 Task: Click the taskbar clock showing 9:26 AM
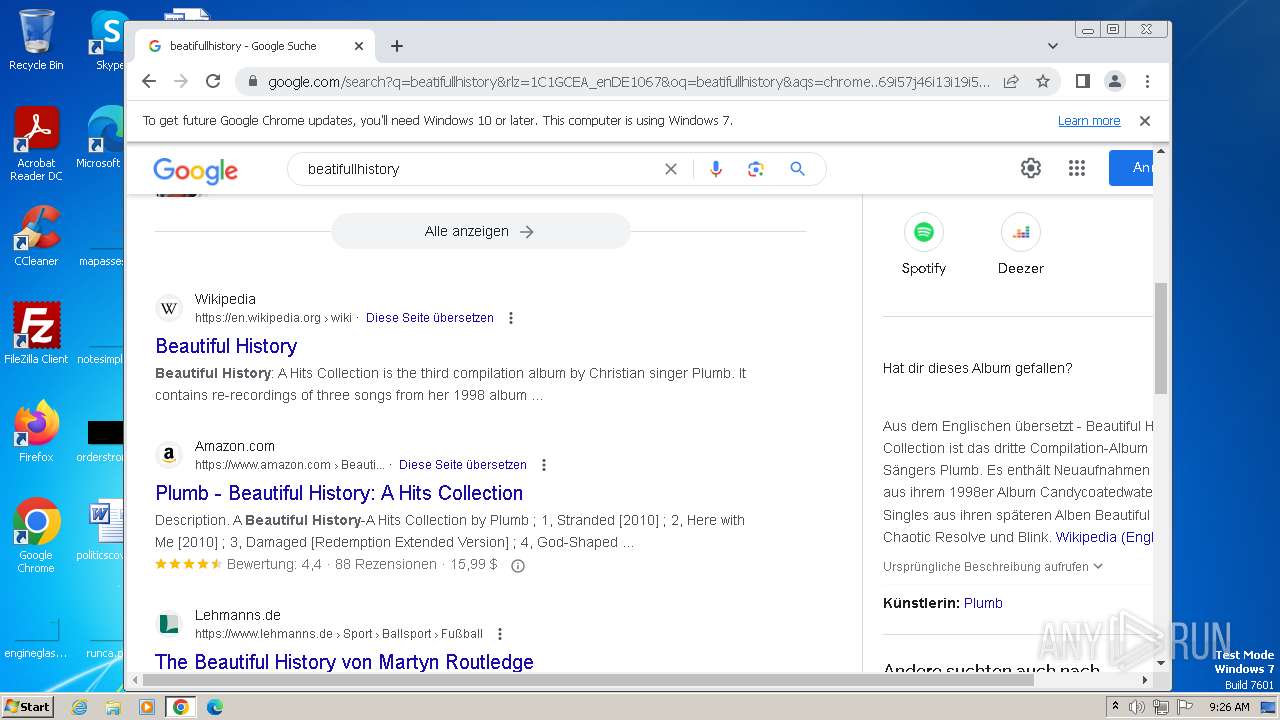point(1229,707)
